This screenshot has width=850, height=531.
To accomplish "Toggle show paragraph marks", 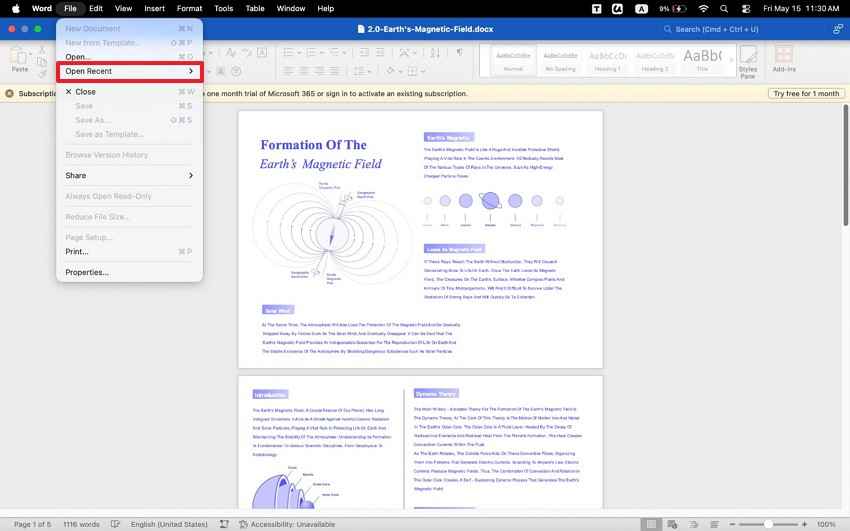I will point(460,53).
